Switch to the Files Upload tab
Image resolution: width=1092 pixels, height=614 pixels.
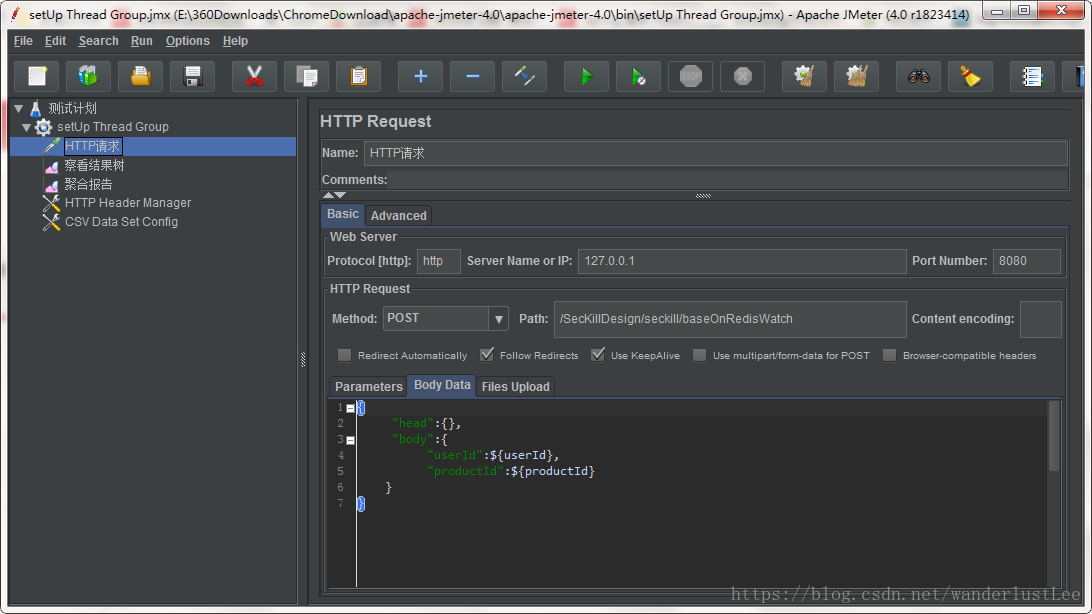pyautogui.click(x=515, y=386)
